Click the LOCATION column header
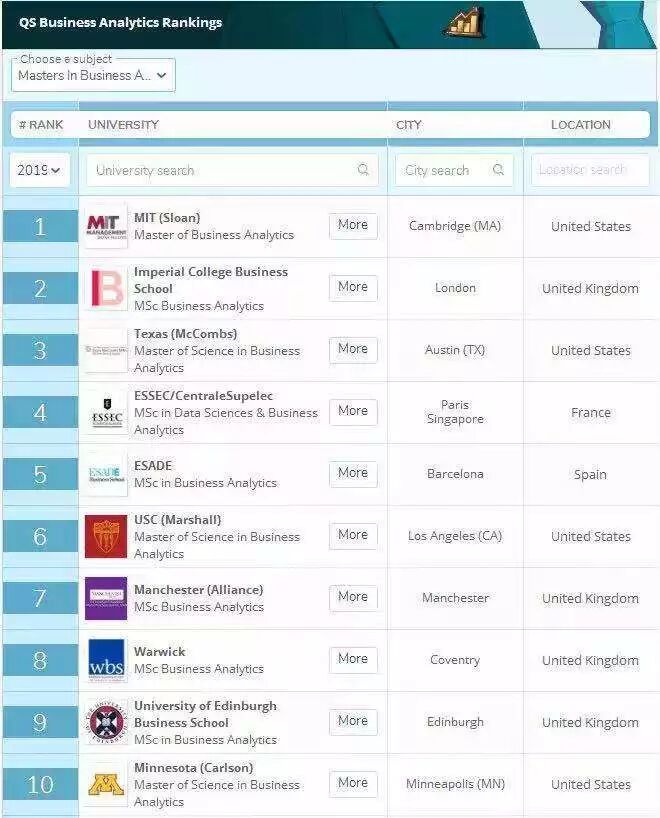 [x=581, y=125]
